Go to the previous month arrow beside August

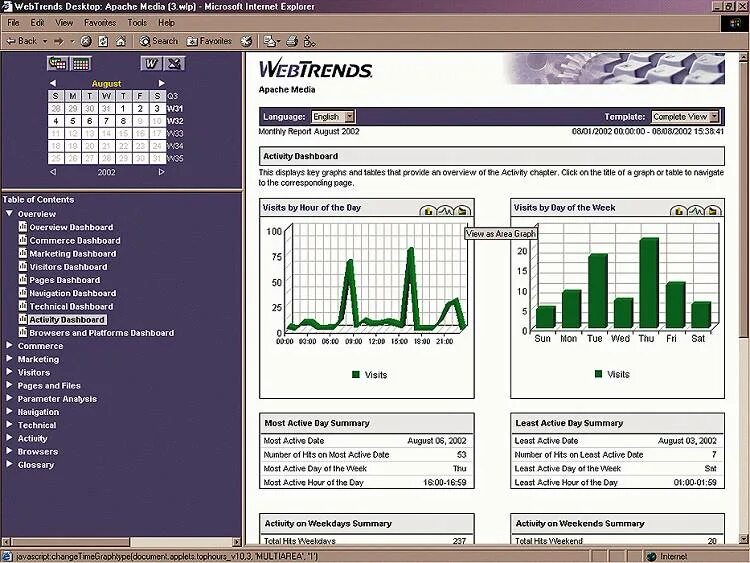click(53, 83)
